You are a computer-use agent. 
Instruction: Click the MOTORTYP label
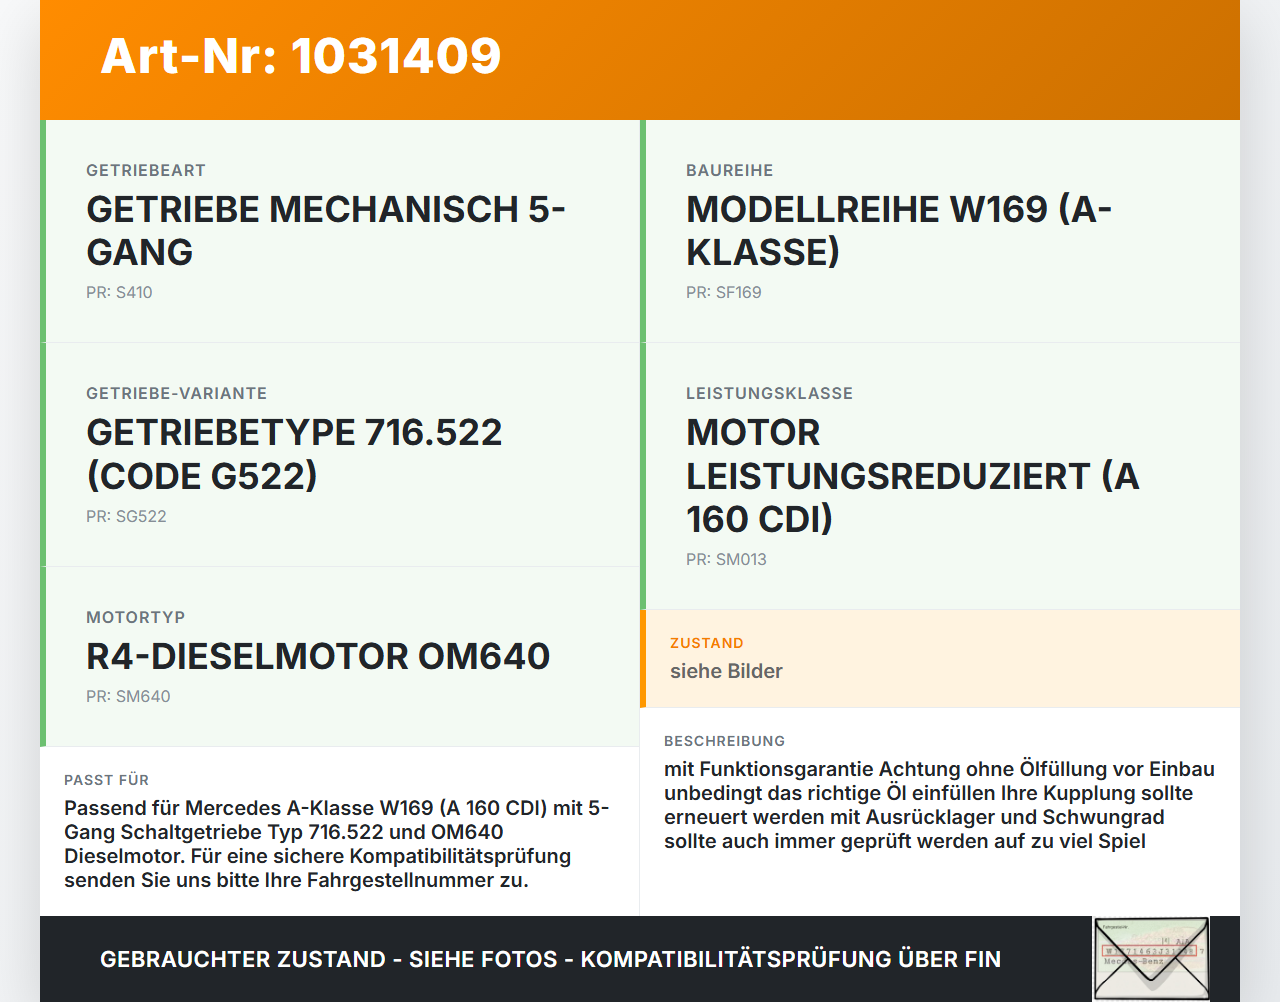pyautogui.click(x=136, y=617)
